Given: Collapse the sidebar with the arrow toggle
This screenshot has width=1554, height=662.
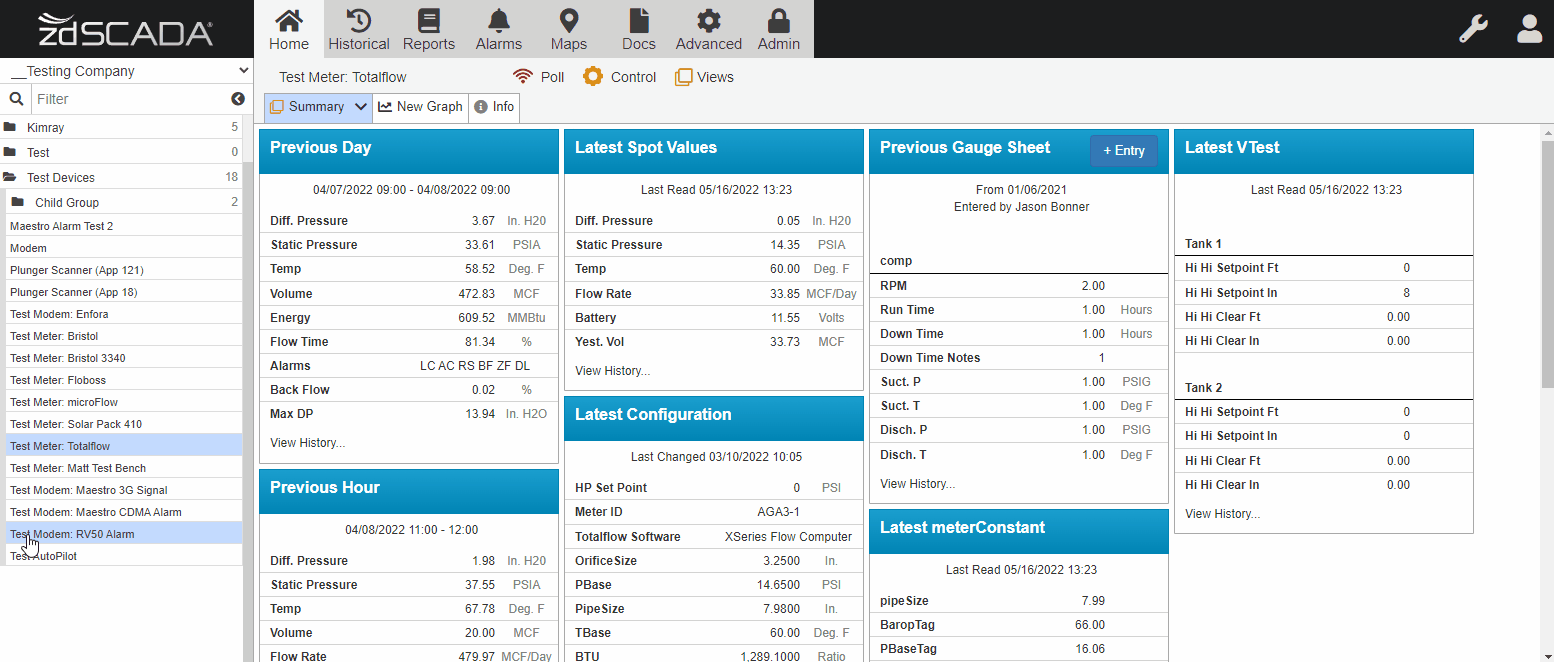Looking at the screenshot, I should pos(237,99).
